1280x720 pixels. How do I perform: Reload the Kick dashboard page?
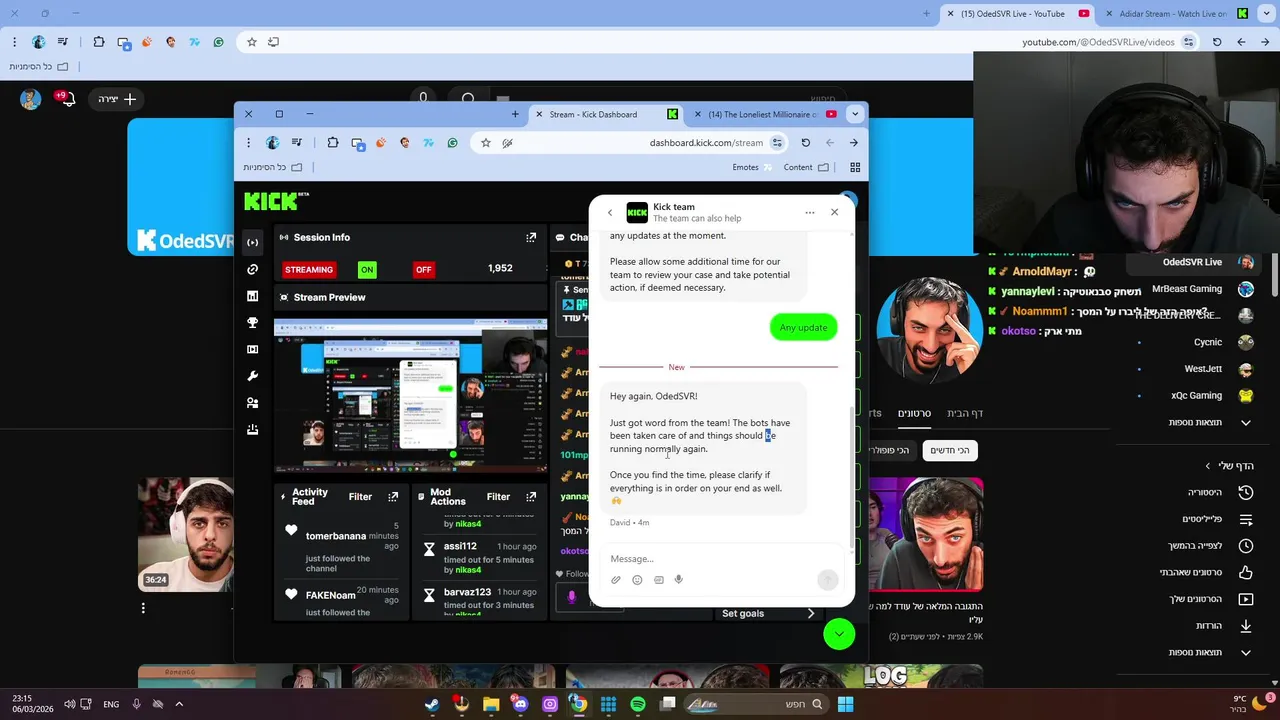tap(805, 143)
